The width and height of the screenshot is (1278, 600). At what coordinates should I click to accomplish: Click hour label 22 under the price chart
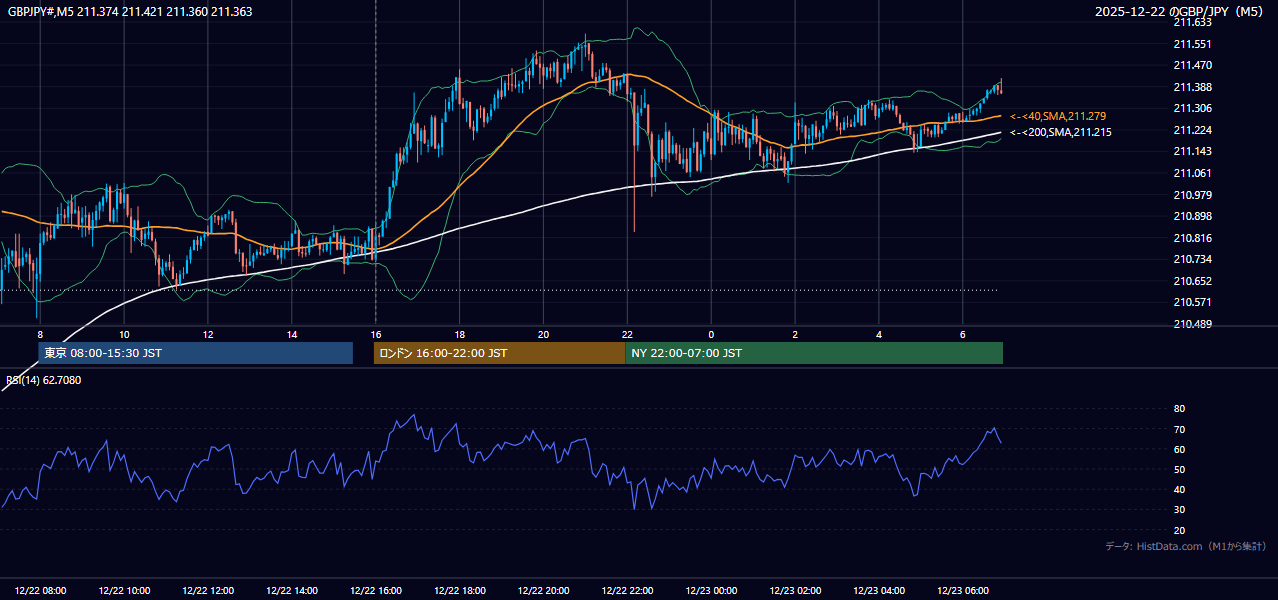tap(627, 334)
